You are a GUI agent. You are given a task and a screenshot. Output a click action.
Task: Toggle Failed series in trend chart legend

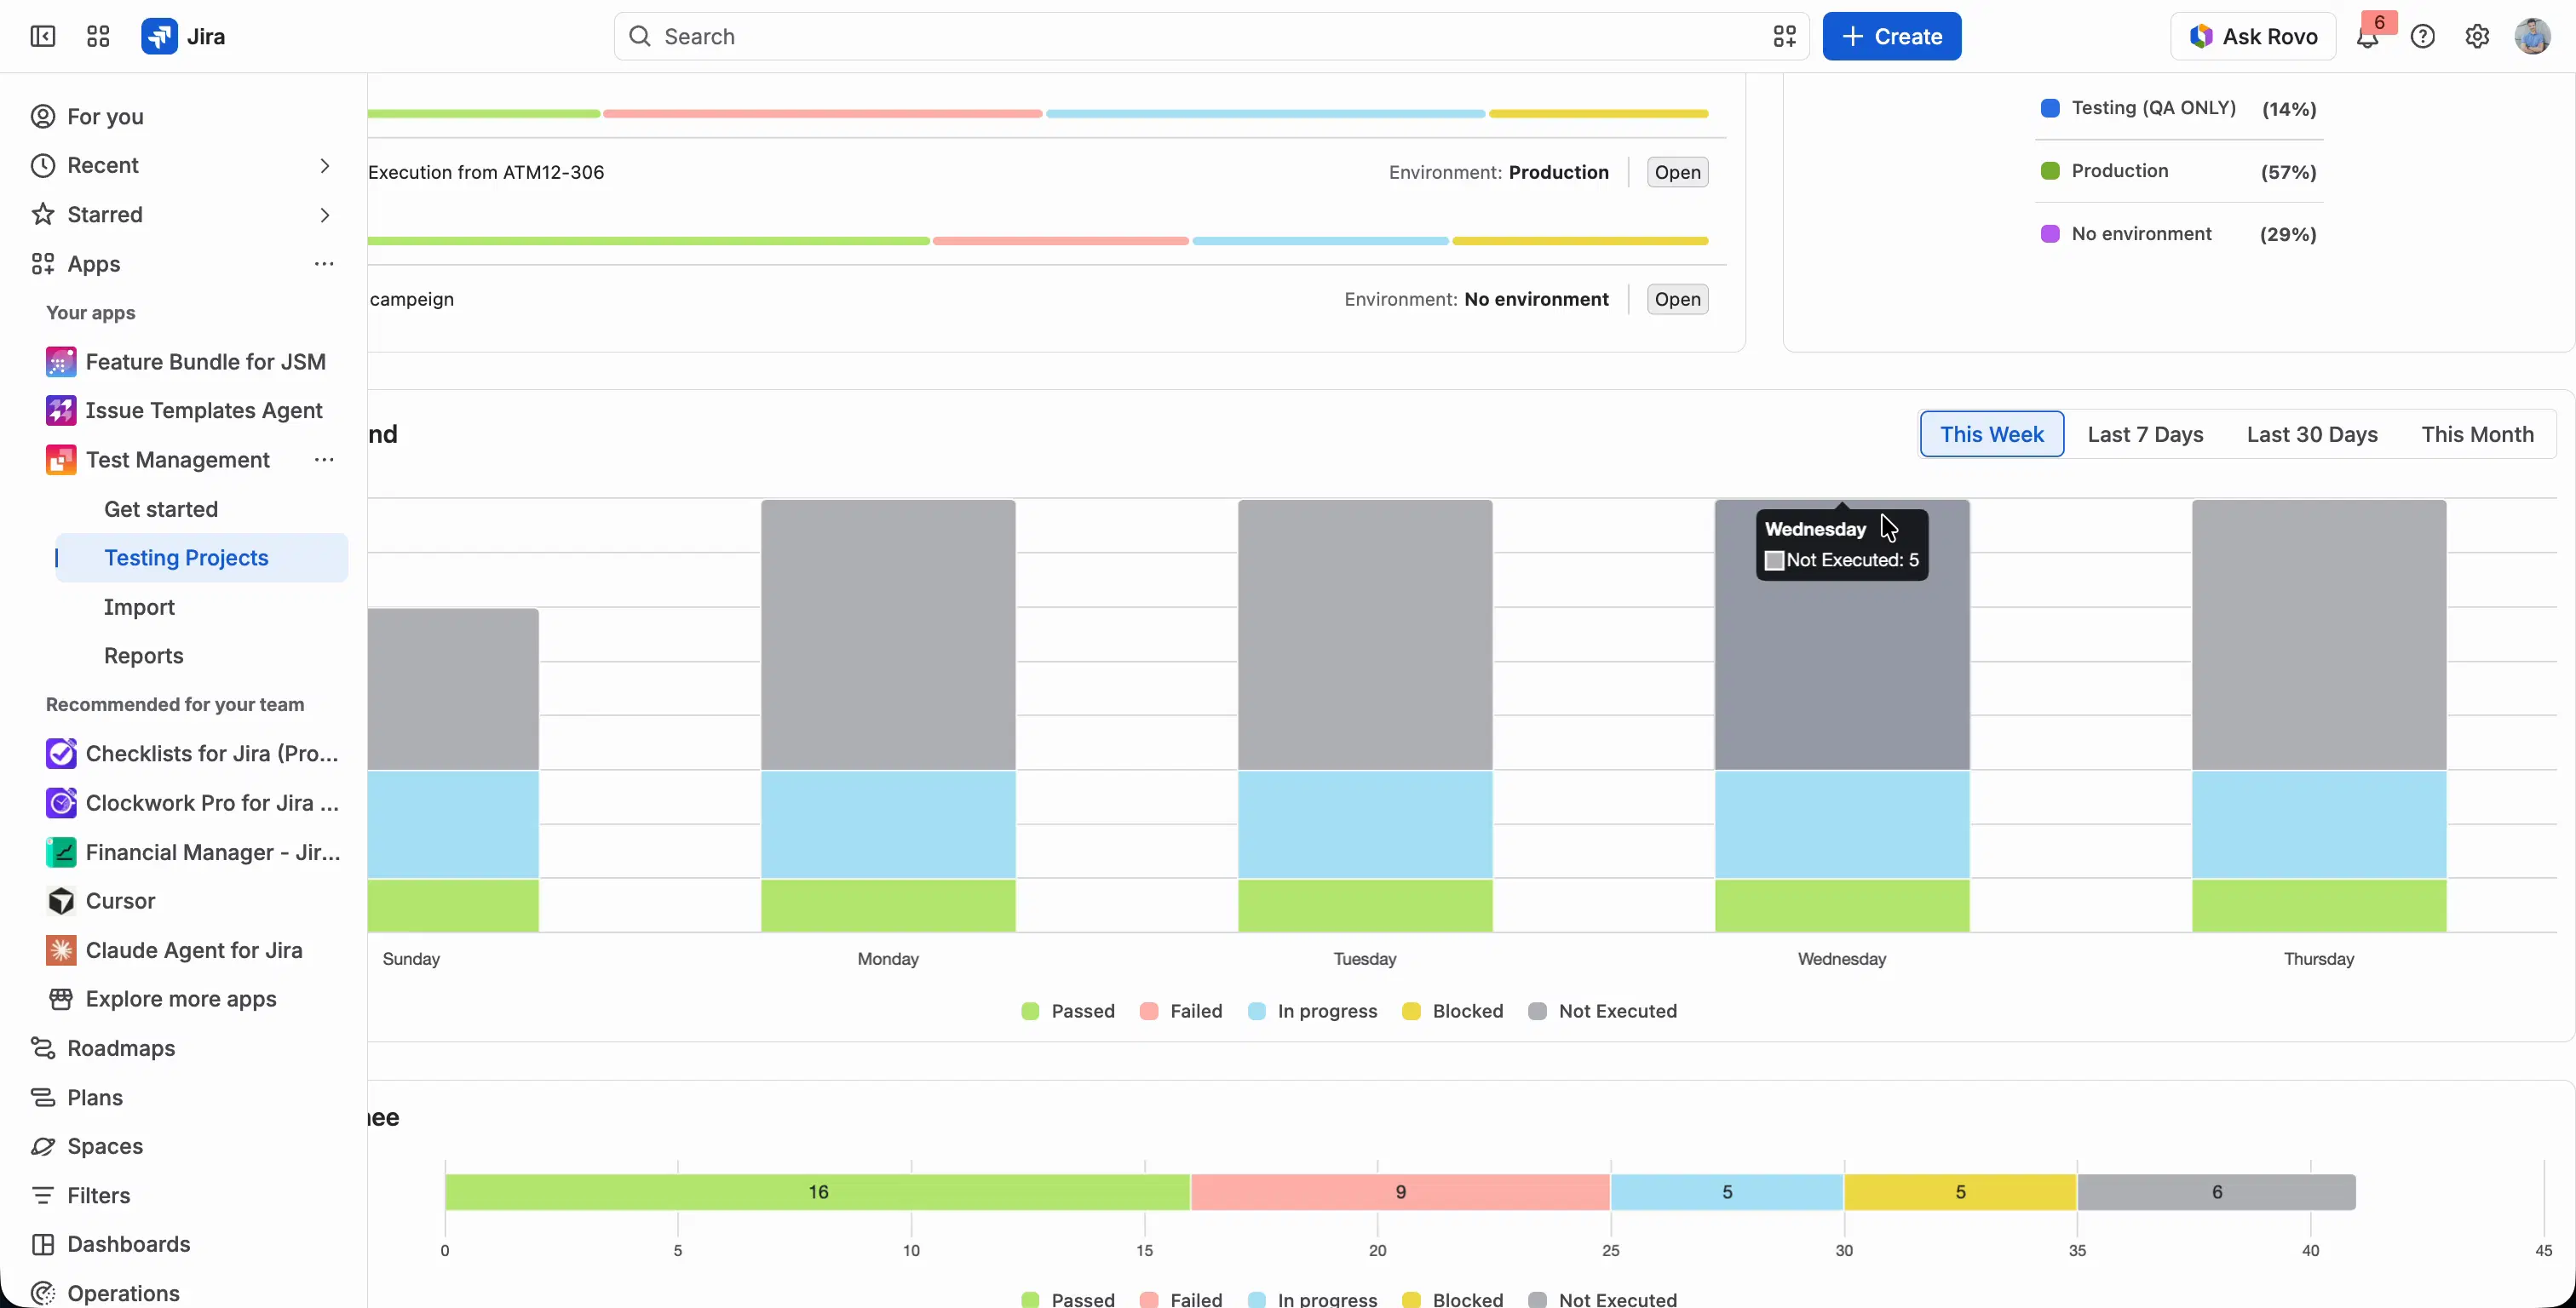pyautogui.click(x=1181, y=1011)
